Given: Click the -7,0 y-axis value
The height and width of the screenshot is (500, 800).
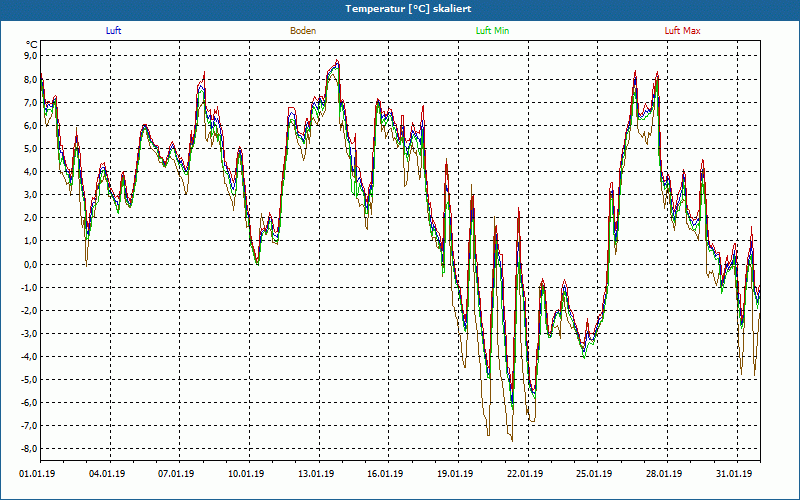Looking at the screenshot, I should [29, 426].
